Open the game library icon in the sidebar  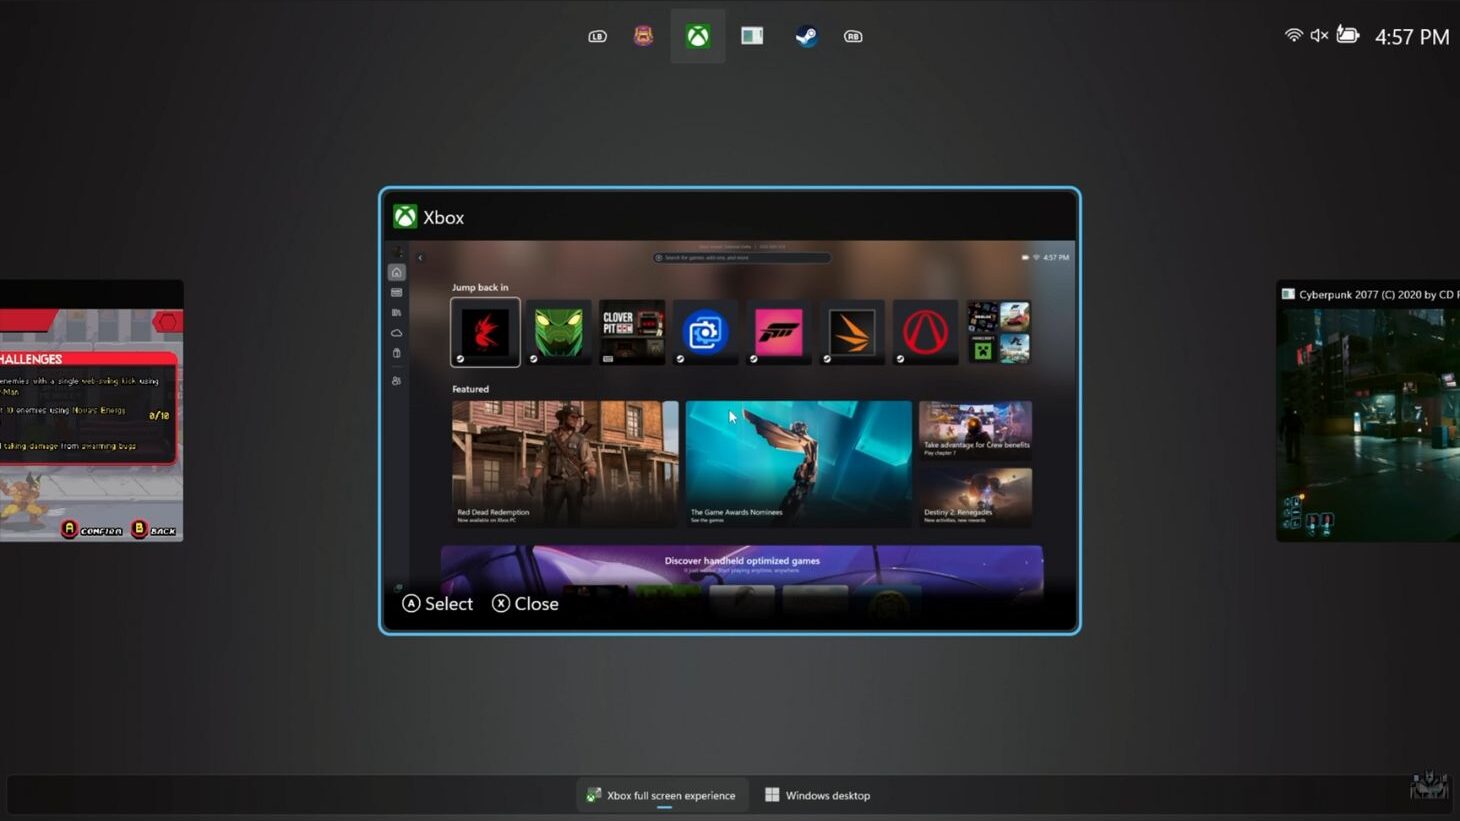click(396, 312)
